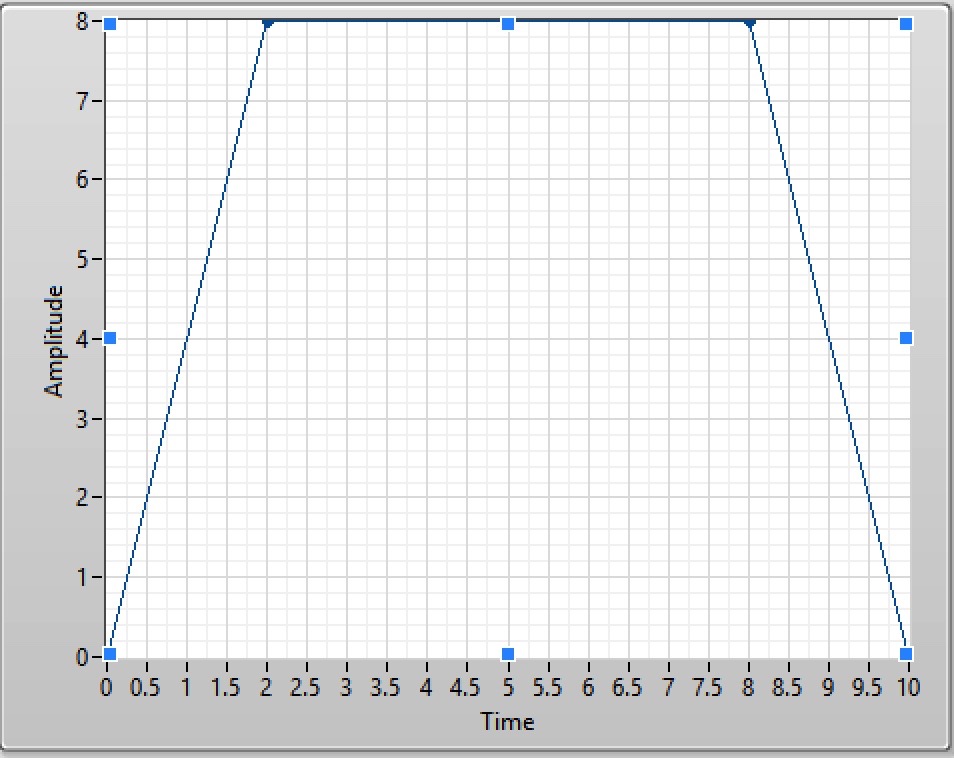The height and width of the screenshot is (758, 954).
Task: Click the Time axis tick label 5.5
Action: [x=547, y=687]
